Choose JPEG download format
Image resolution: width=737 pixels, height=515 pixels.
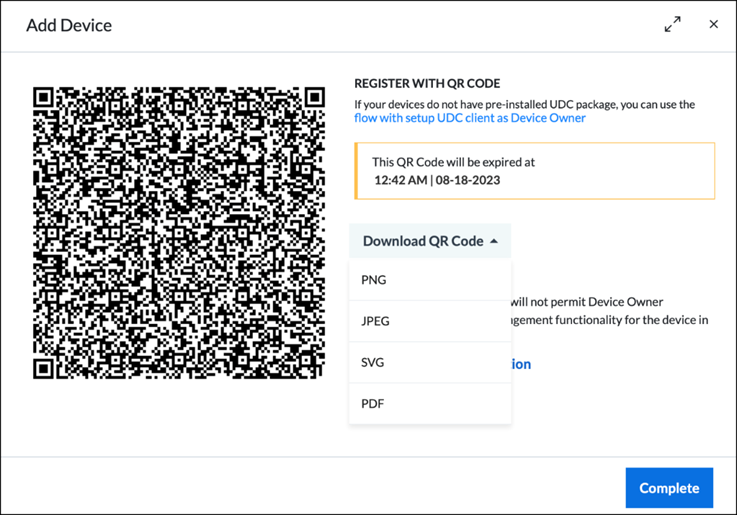pos(430,321)
